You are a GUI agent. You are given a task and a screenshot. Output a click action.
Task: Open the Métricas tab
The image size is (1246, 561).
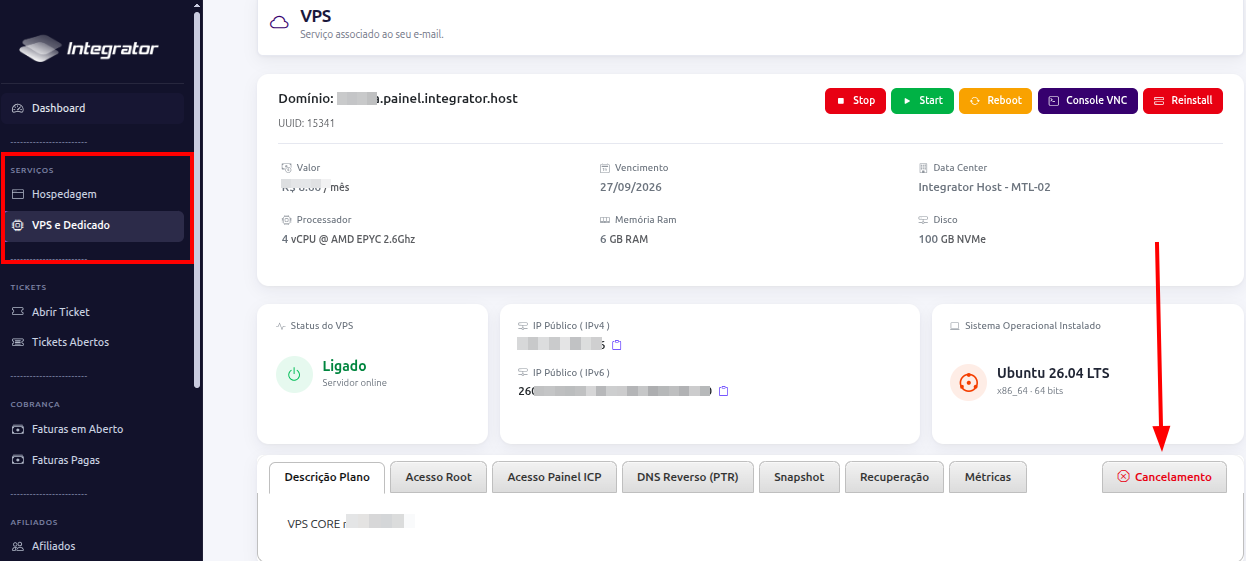(x=988, y=477)
